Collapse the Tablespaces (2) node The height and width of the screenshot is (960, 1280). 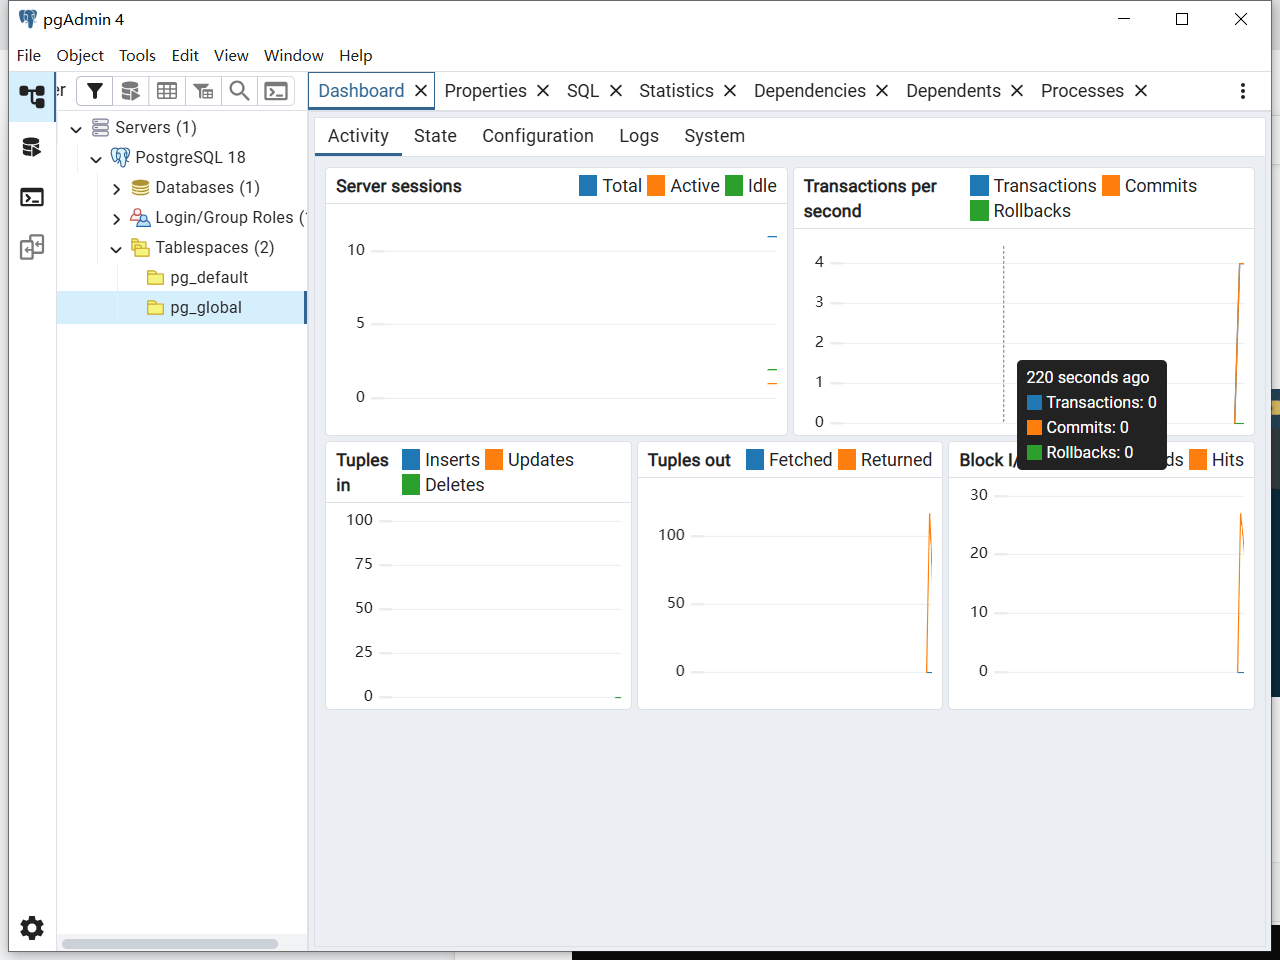pyautogui.click(x=116, y=249)
